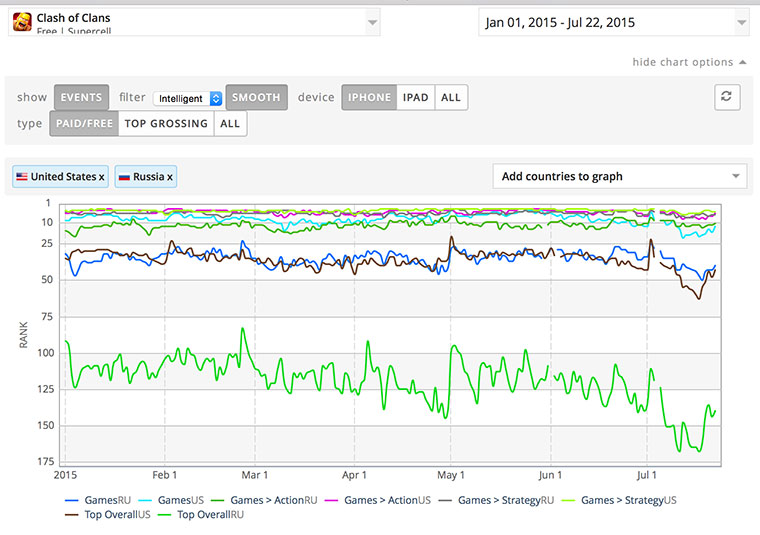Select TOP GROSSING chart type
Viewport: 760px width, 535px height.
click(x=166, y=124)
